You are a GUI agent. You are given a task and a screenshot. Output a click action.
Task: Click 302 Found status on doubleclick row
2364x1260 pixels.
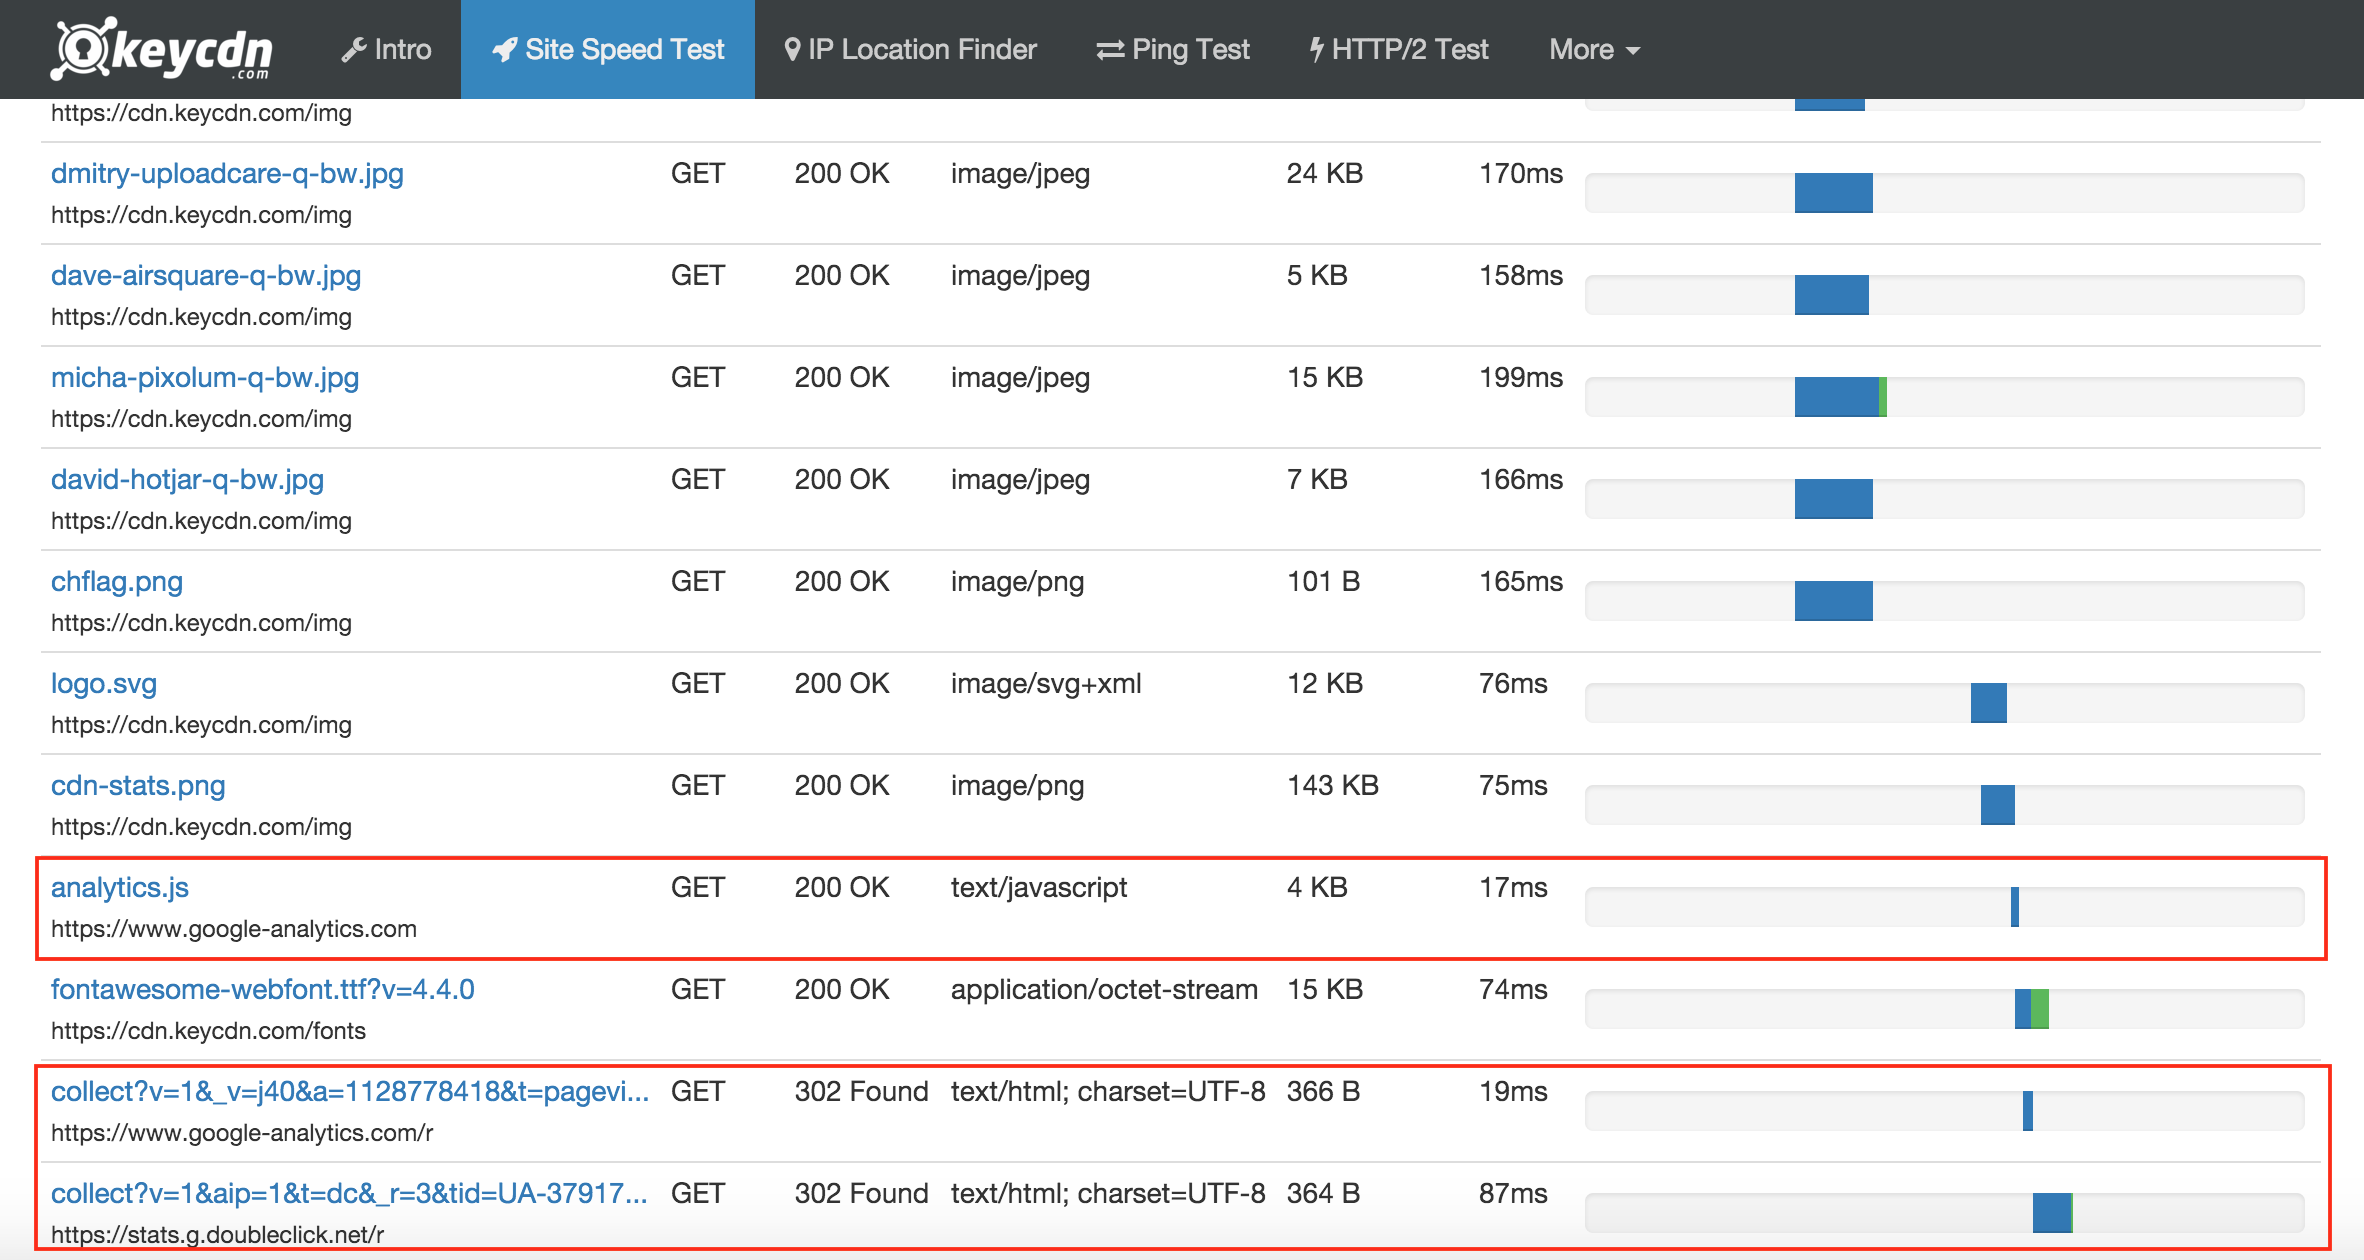861,1194
